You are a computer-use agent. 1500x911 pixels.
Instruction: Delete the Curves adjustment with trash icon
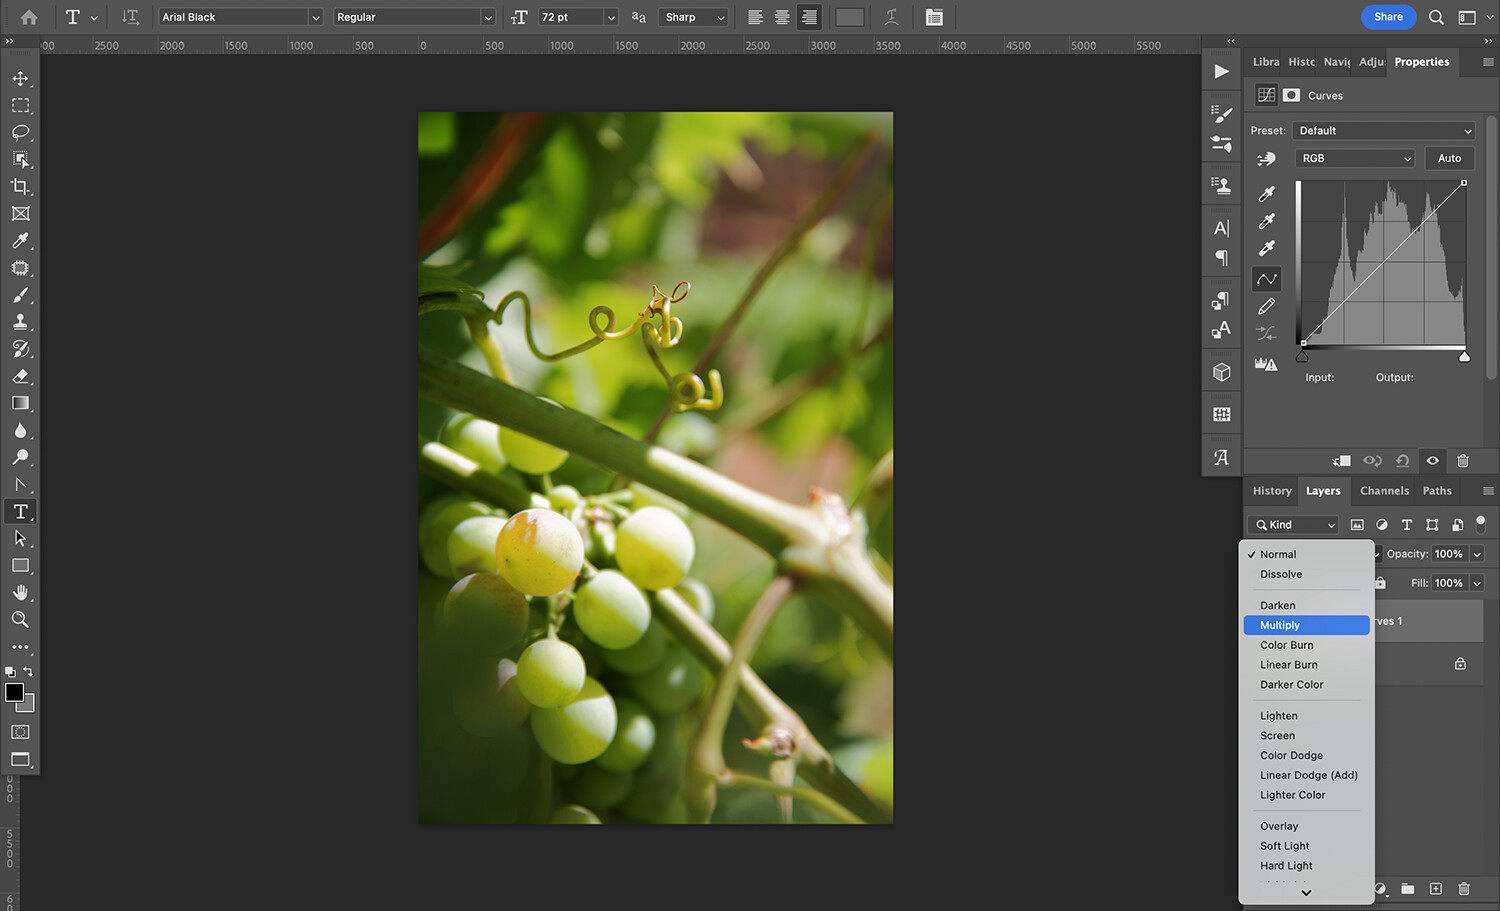click(x=1462, y=461)
